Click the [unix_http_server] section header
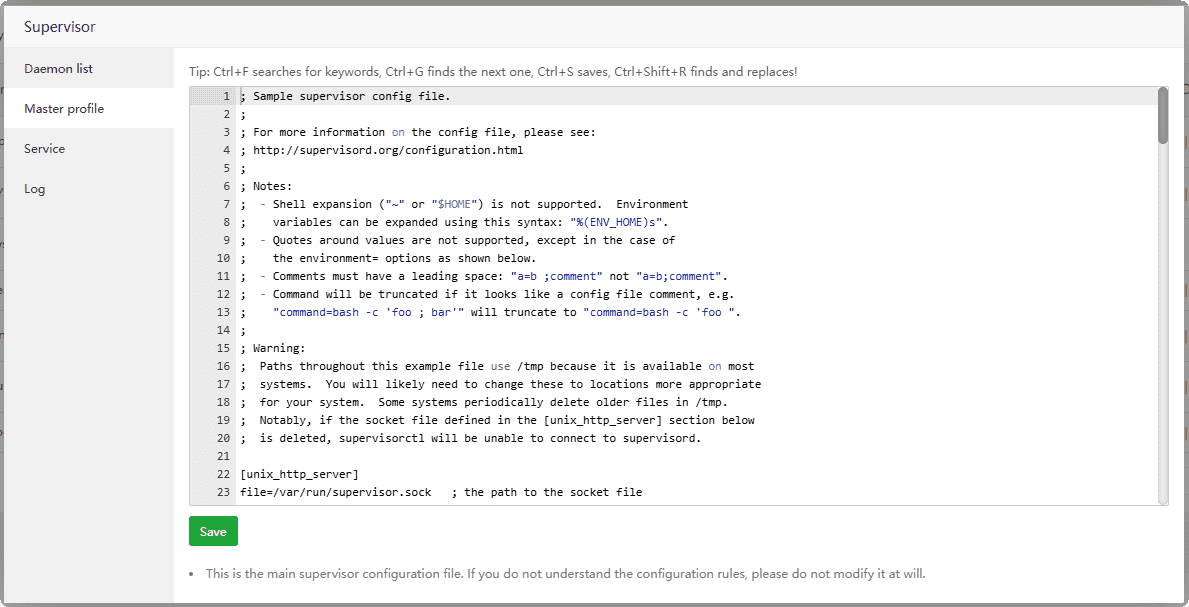Viewport: 1189px width, 607px height. coord(300,474)
